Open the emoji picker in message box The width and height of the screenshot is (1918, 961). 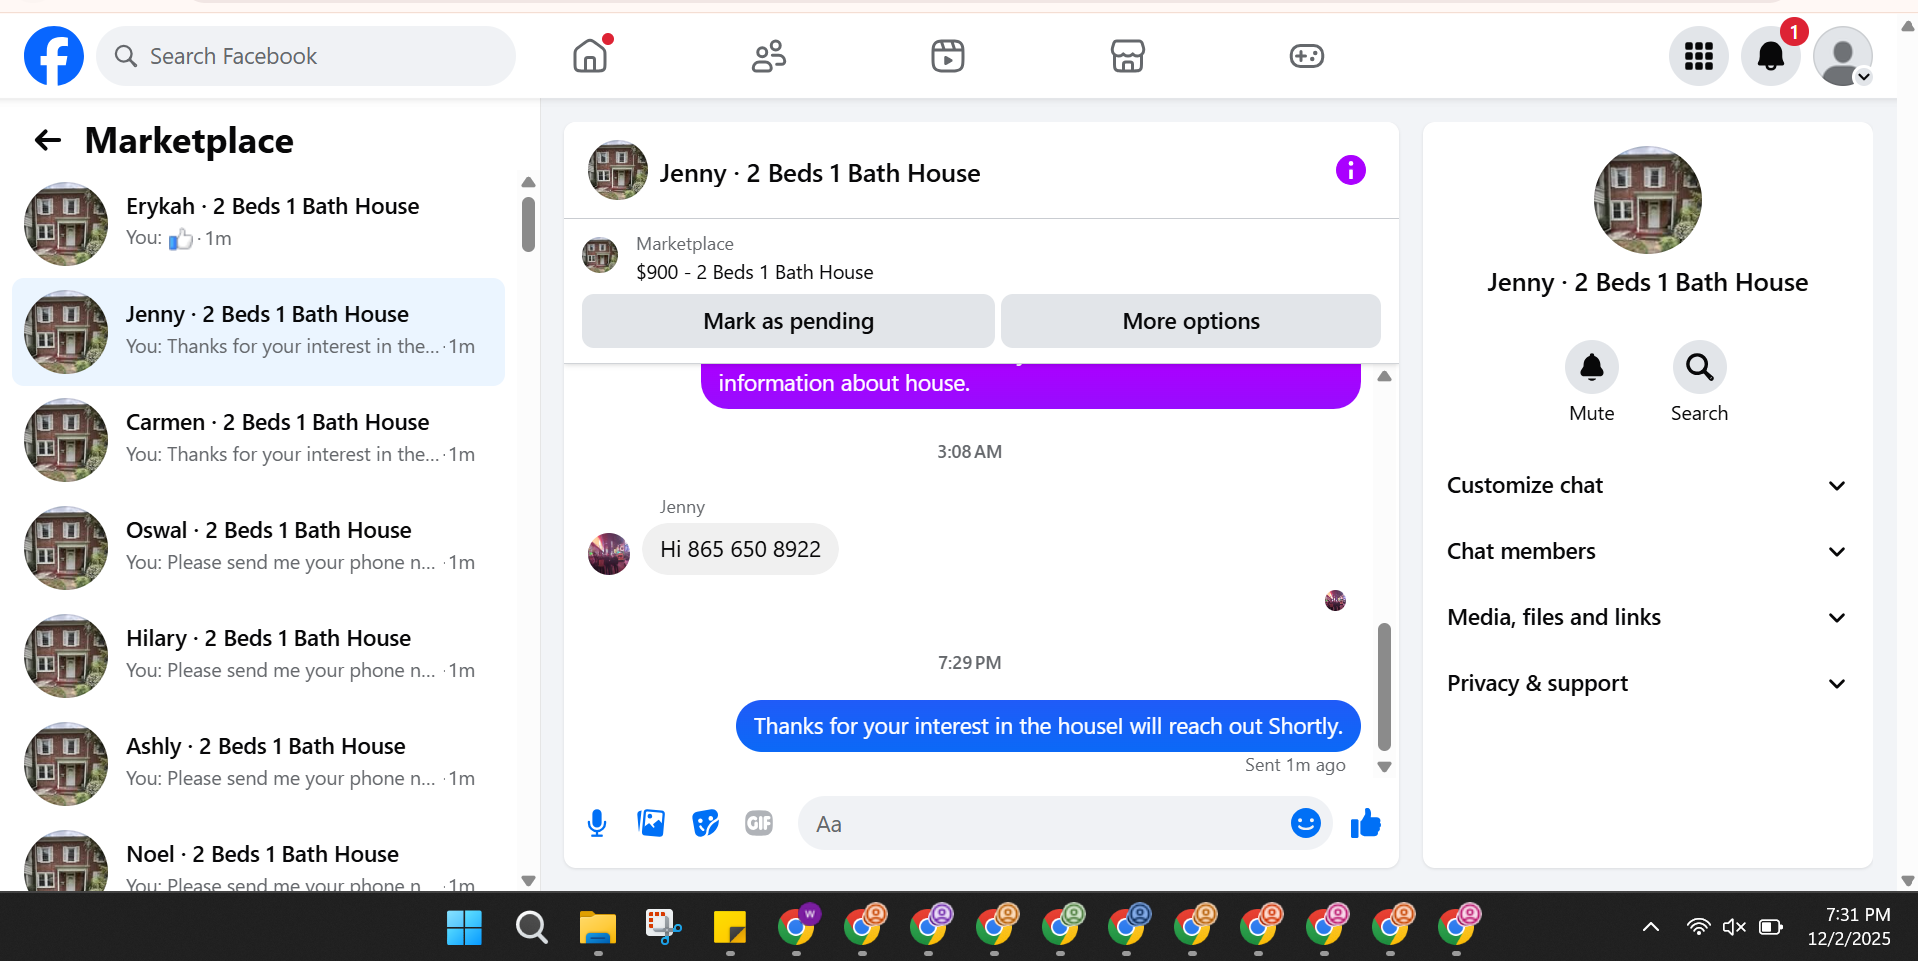[1305, 823]
